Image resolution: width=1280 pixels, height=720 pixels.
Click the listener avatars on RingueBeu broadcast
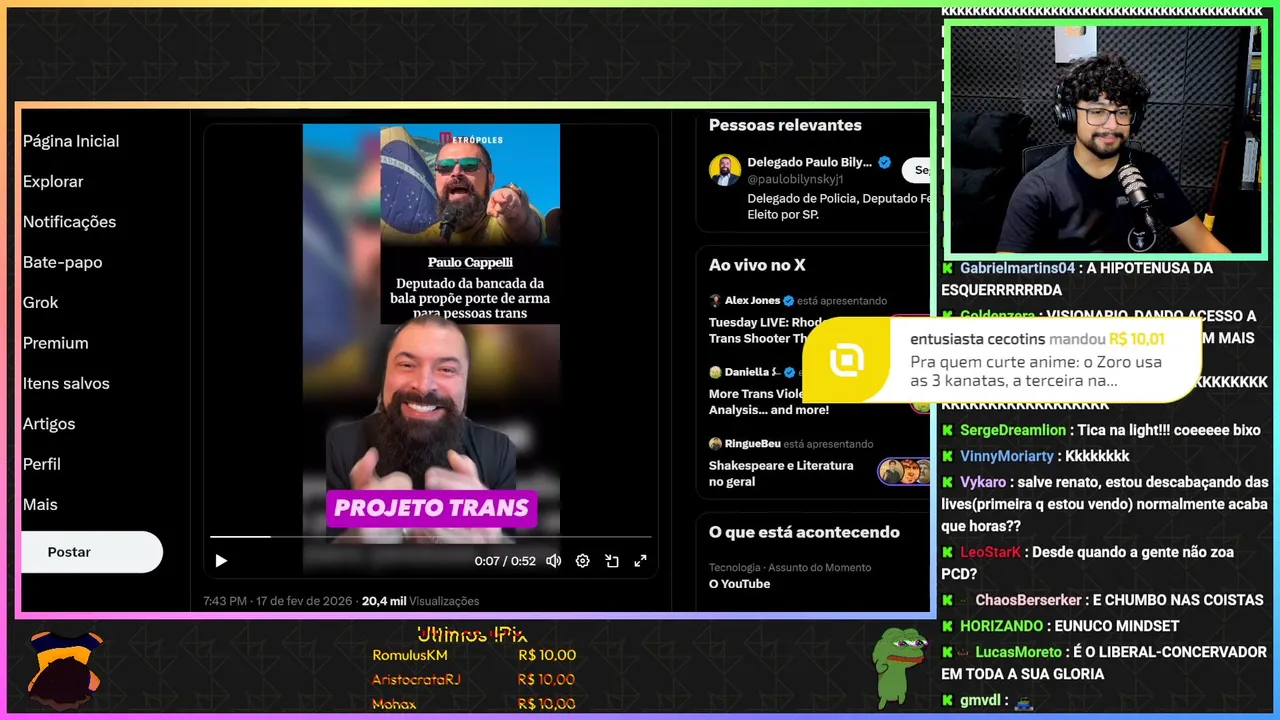point(904,471)
